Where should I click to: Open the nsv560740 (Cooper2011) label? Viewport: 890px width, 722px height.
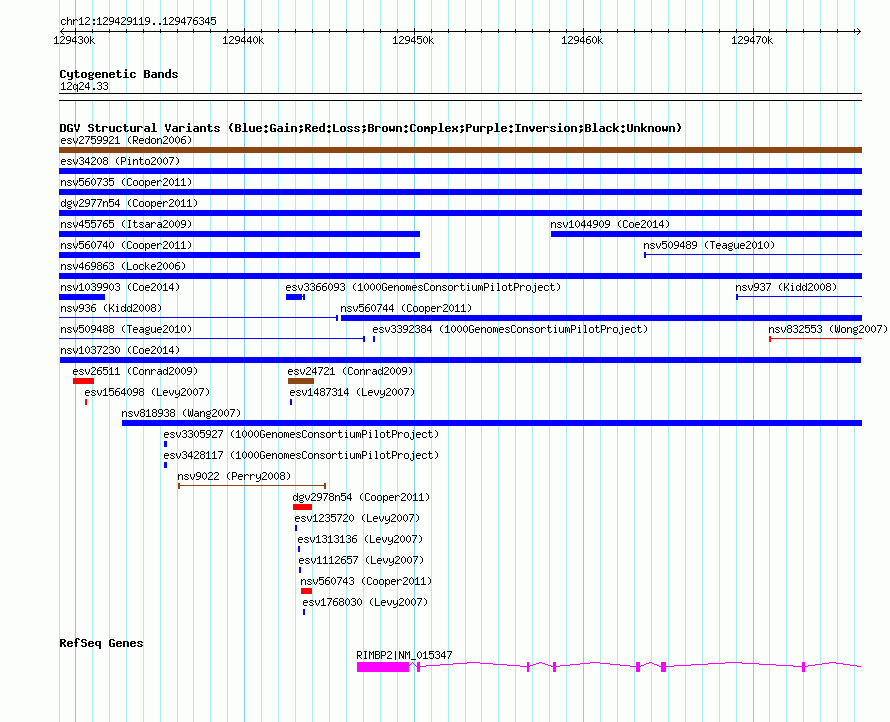click(126, 245)
